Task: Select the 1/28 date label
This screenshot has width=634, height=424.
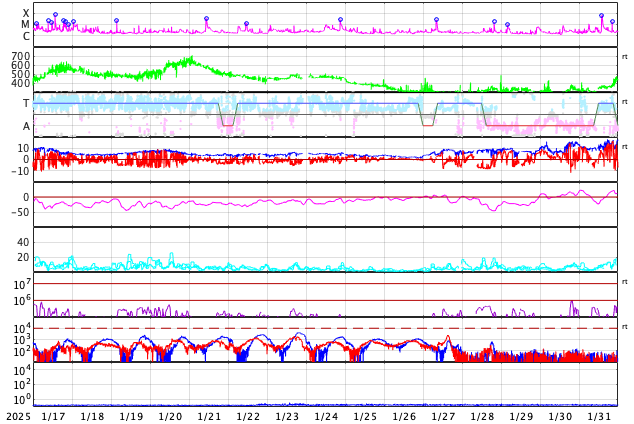Action: [482, 416]
